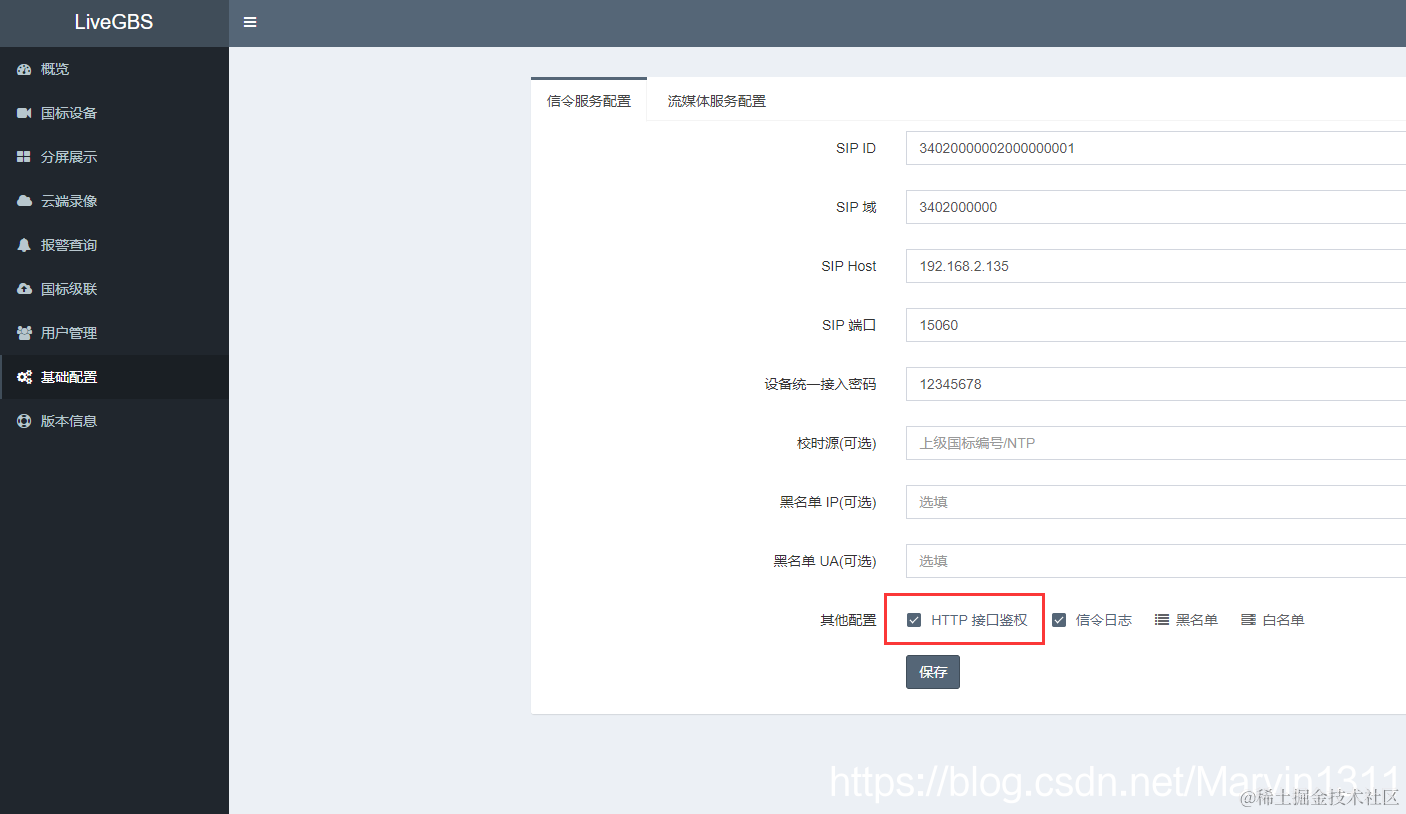Switch to the 流媒体服务配置 tab
Screen dimensions: 1406x814
click(x=717, y=100)
